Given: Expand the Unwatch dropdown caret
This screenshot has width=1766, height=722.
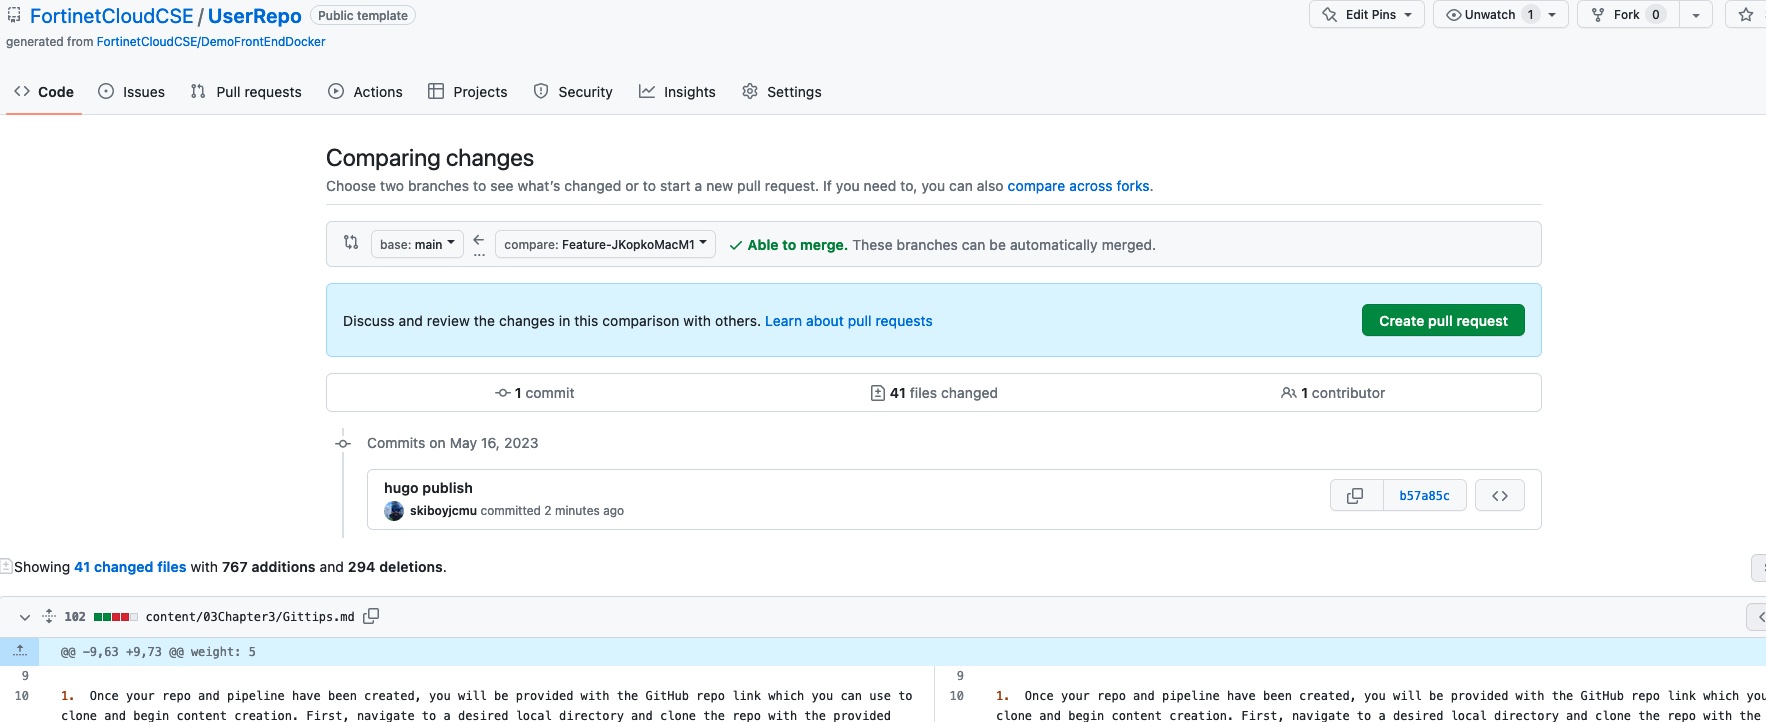Looking at the screenshot, I should coord(1552,15).
